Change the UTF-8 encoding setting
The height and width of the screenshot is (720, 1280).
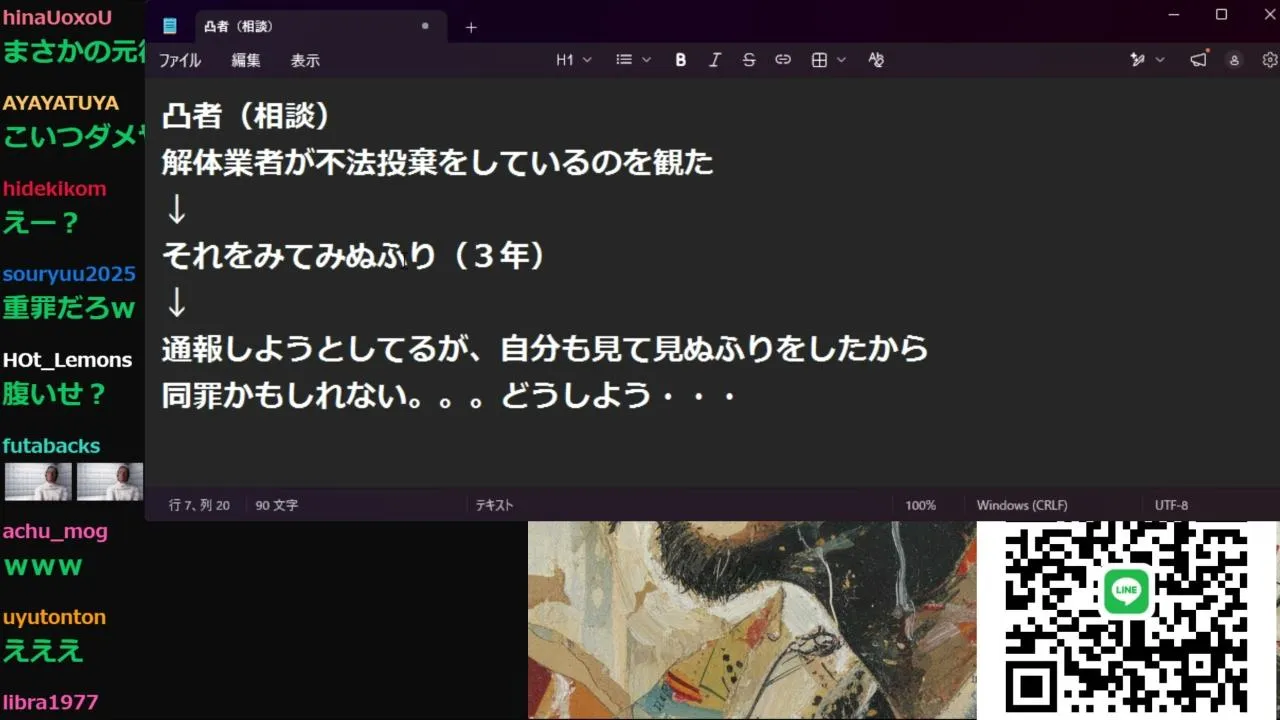coord(1171,505)
